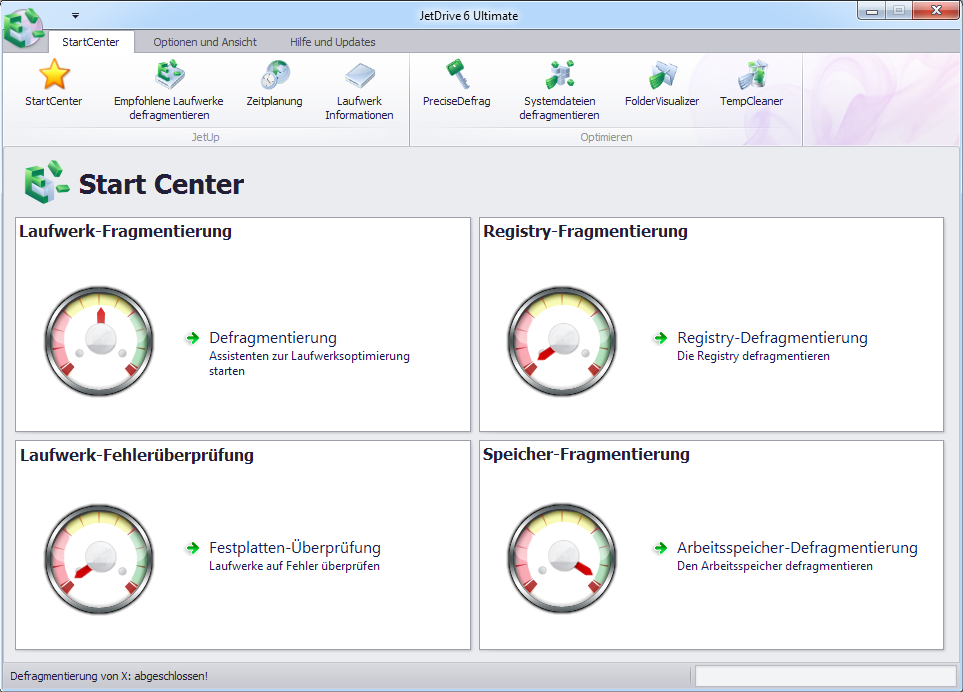This screenshot has width=963, height=692.
Task: Click green arrow beside Defragmentierung
Action: tap(193, 338)
